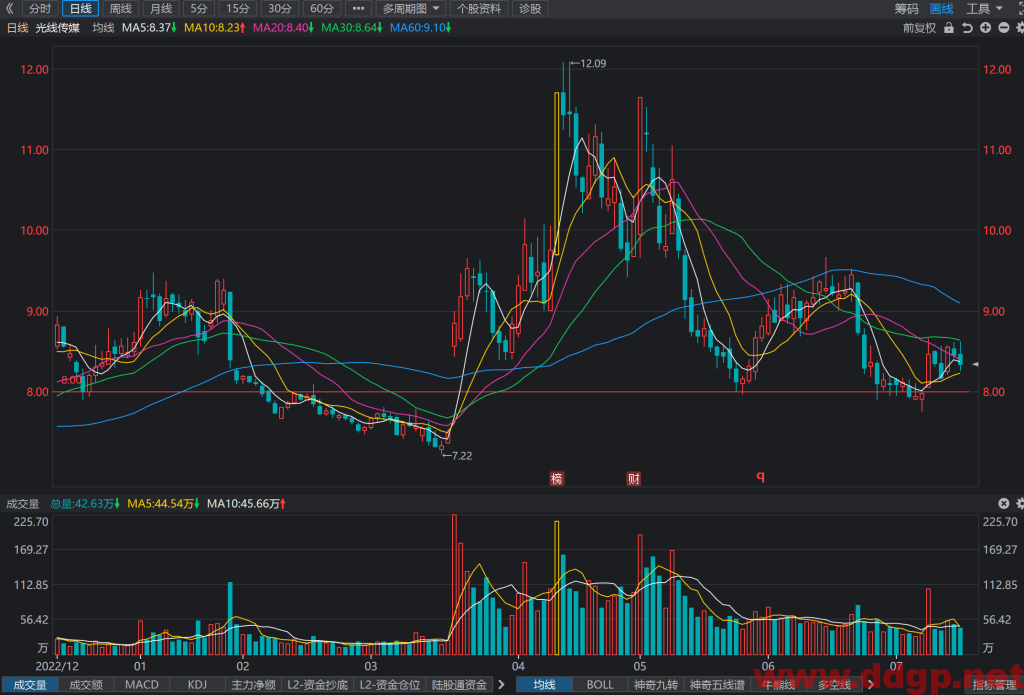Click 光线传媒 stock name

click(57, 28)
